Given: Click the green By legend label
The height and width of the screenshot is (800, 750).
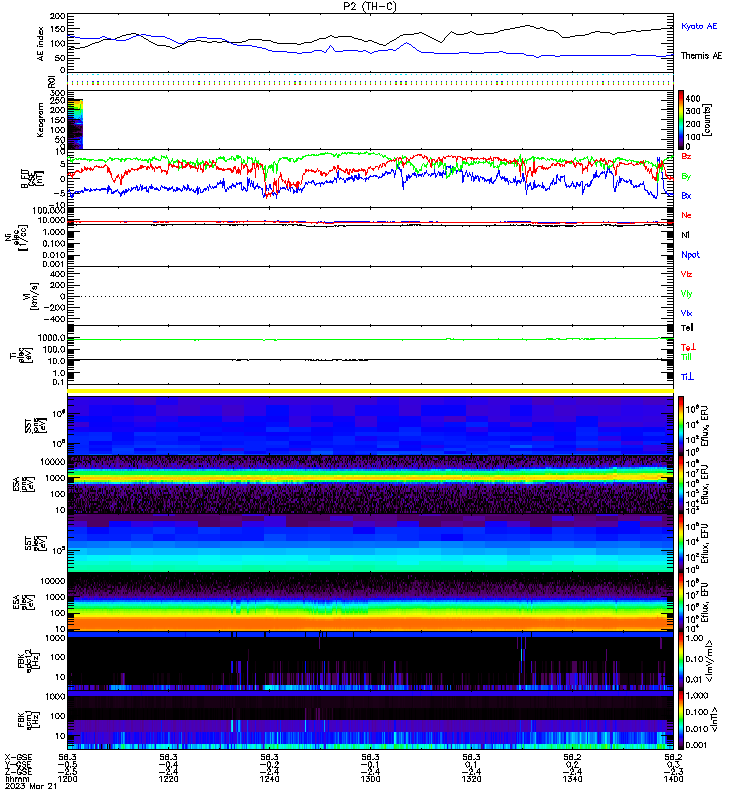Looking at the screenshot, I should tap(686, 177).
